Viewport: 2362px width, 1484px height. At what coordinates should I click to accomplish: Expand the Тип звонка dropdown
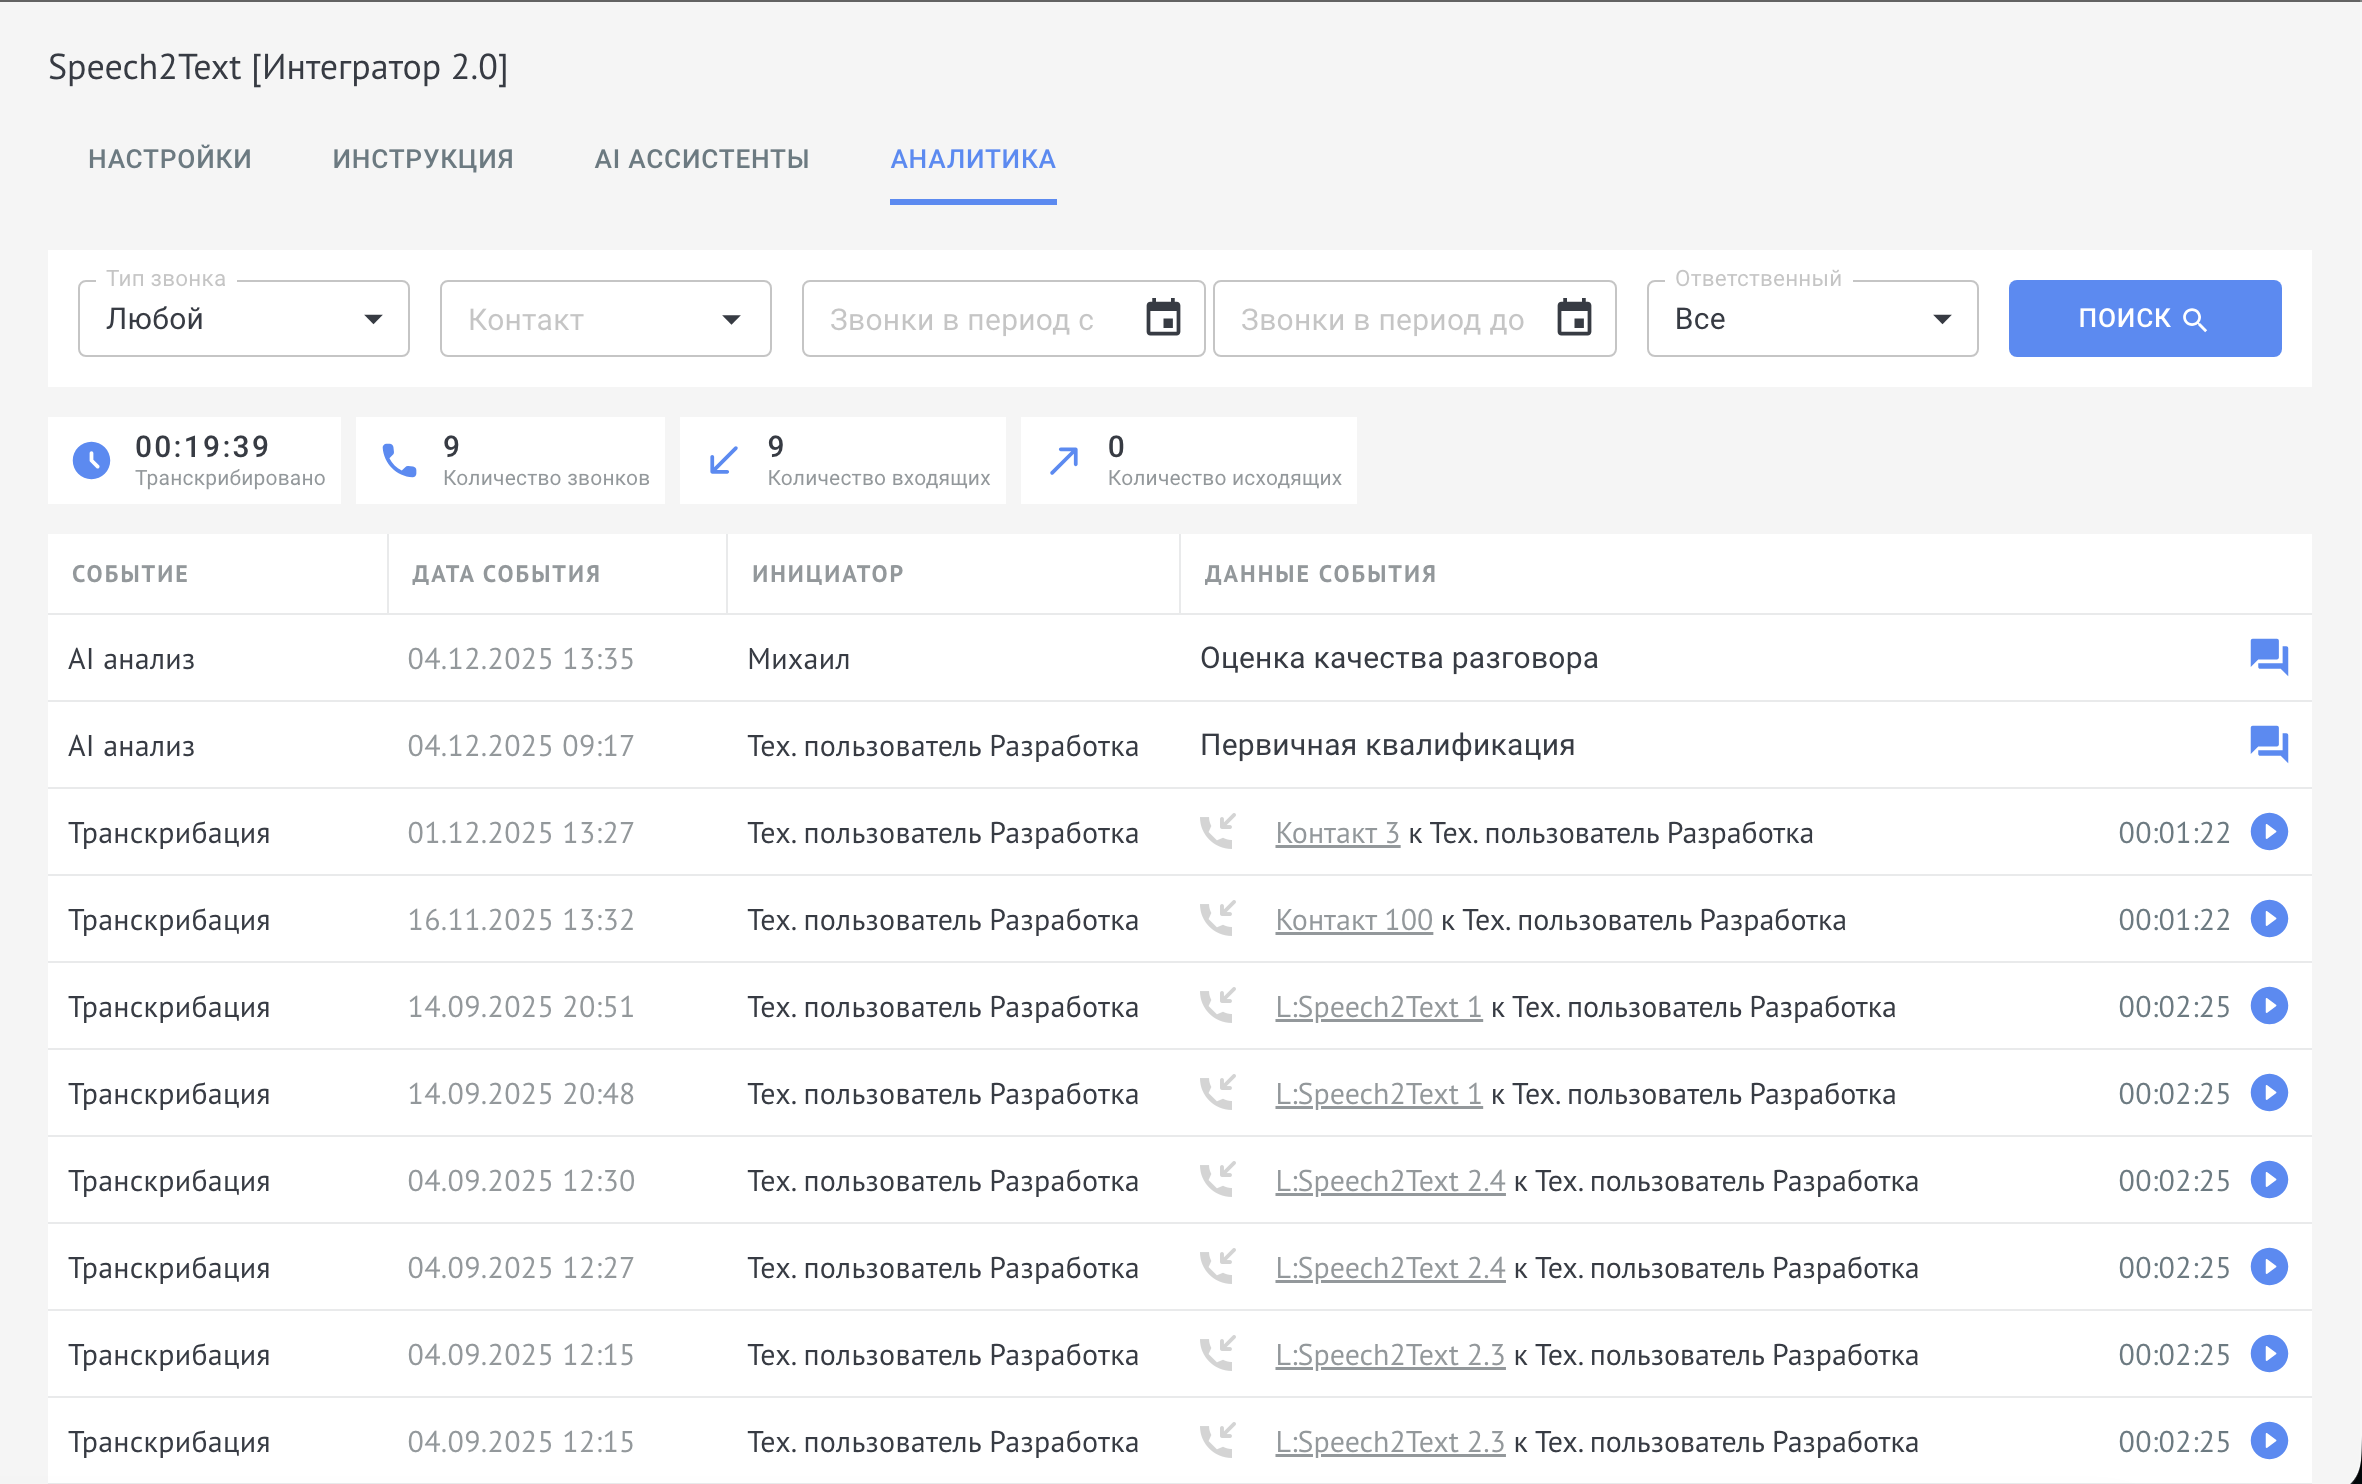point(244,319)
